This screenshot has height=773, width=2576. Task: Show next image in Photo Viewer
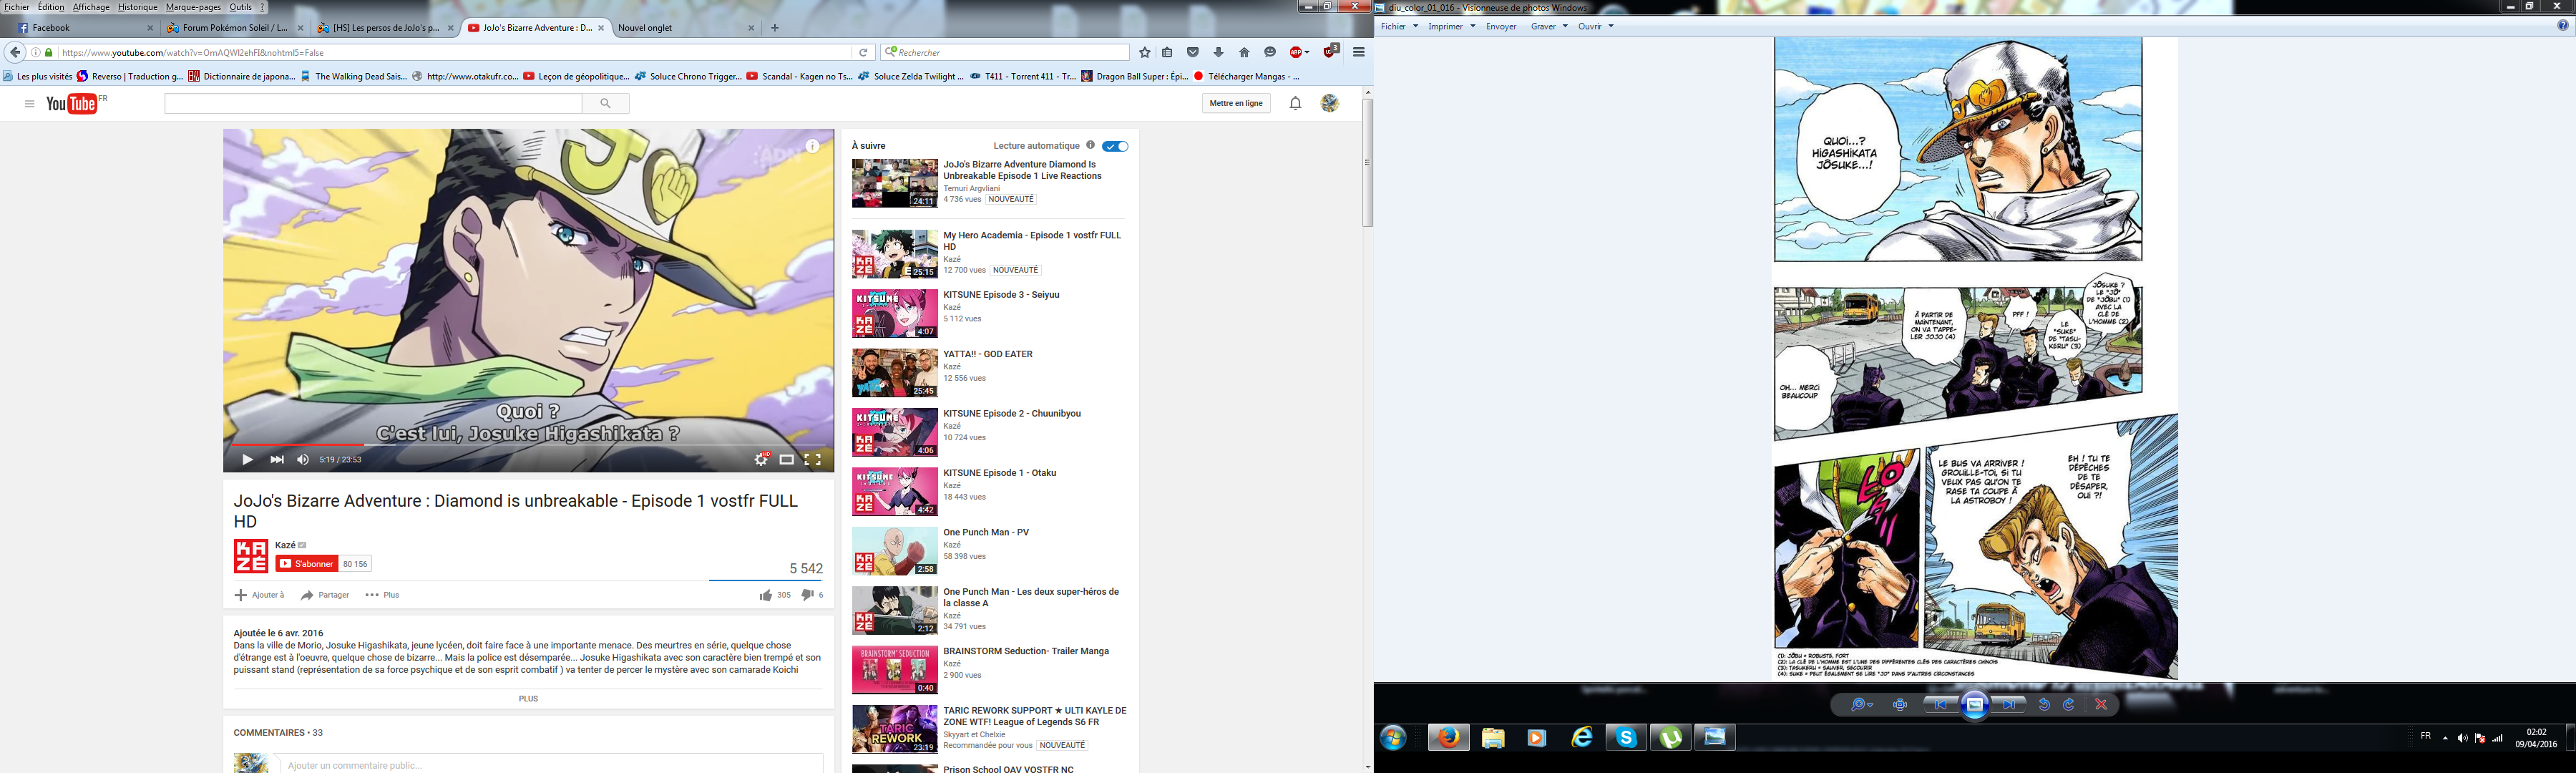click(2009, 705)
